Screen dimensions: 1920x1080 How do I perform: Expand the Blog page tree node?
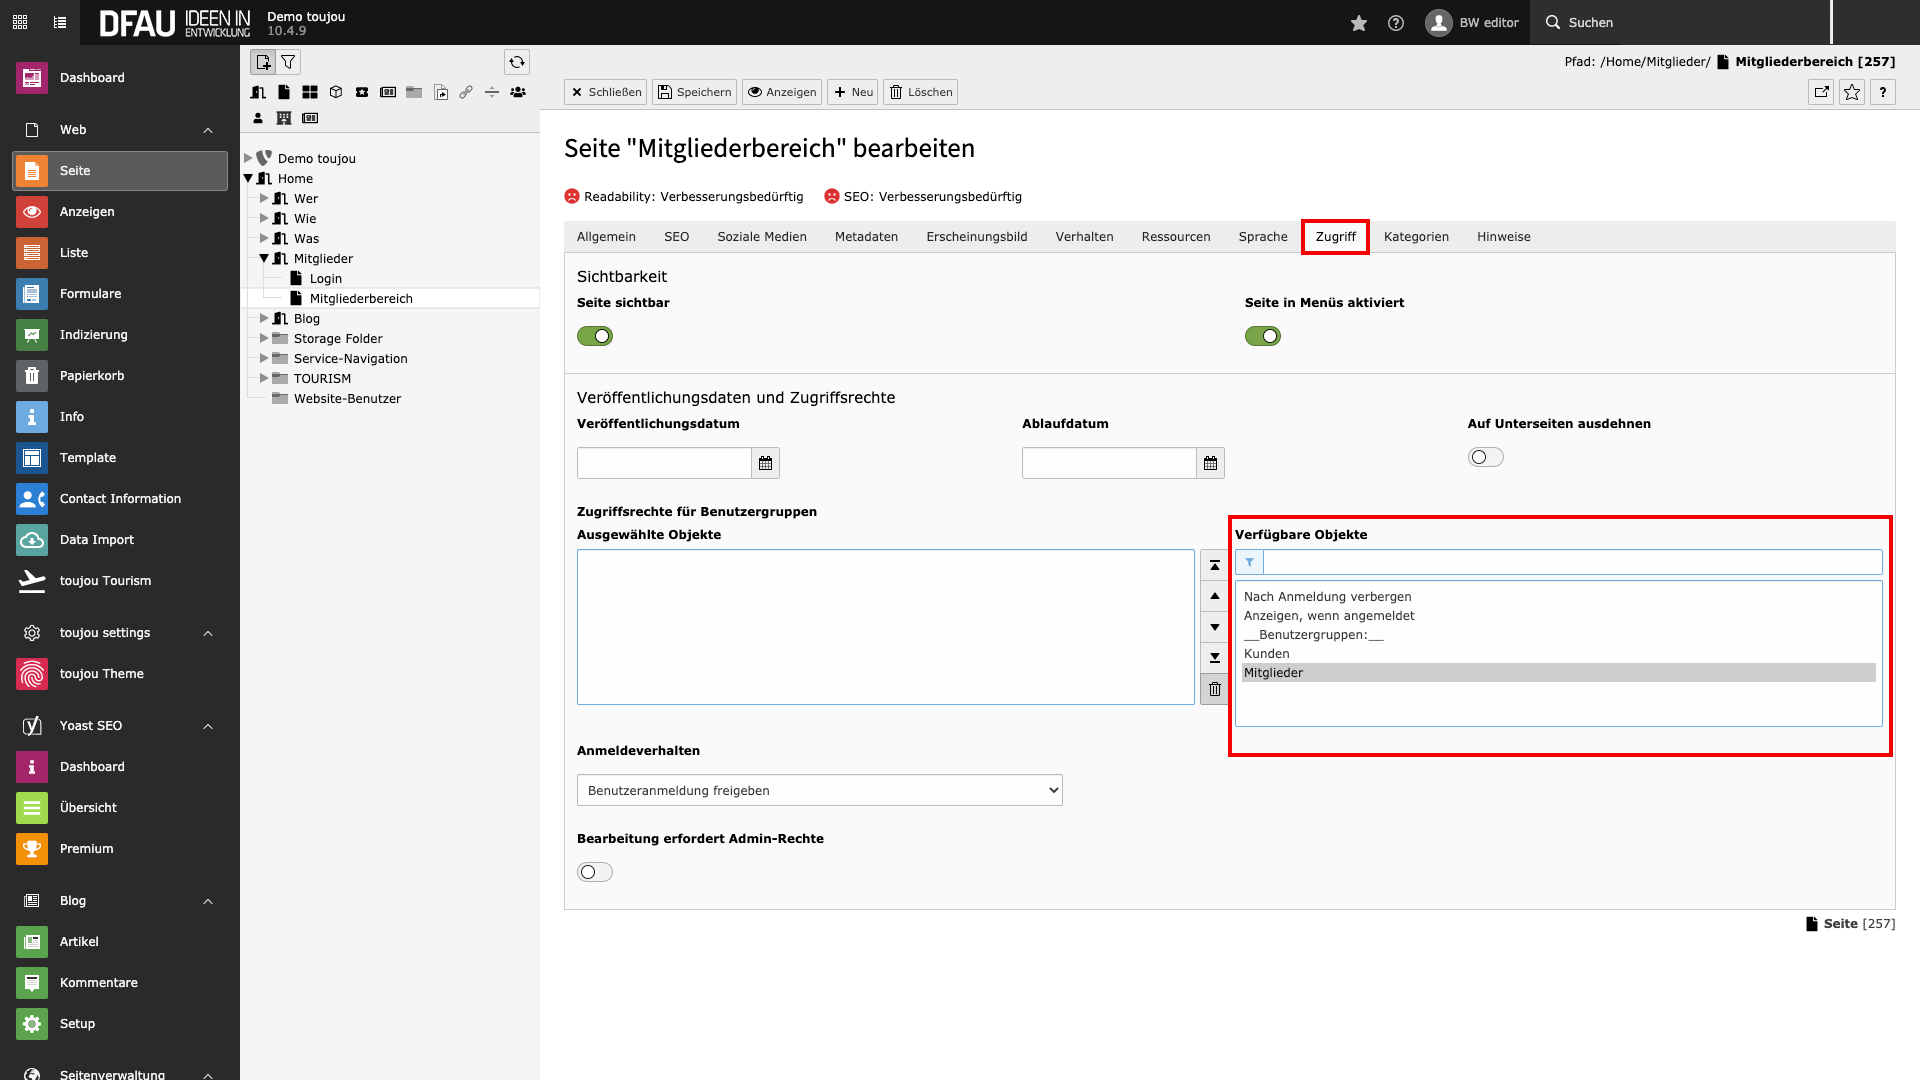tap(264, 318)
